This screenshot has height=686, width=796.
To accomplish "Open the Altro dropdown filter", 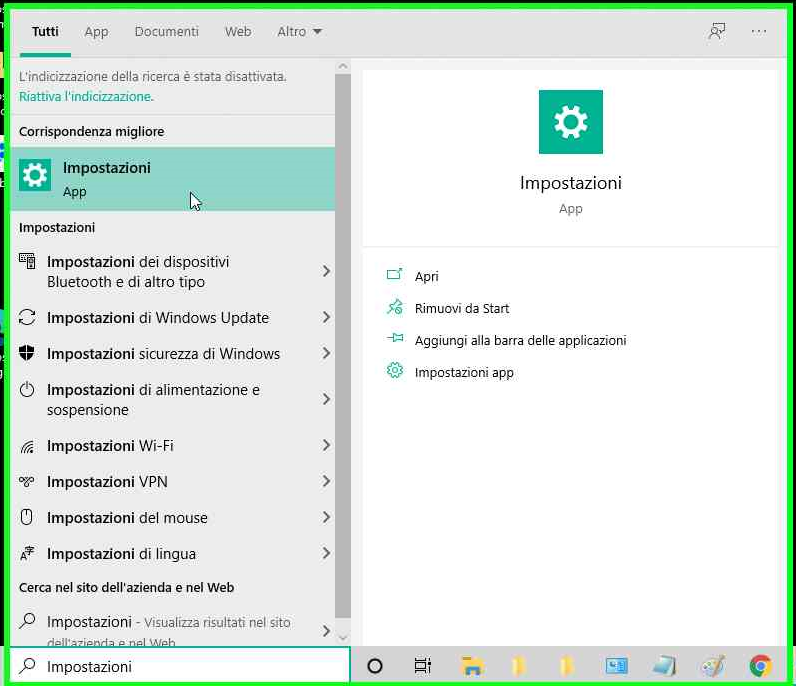I will click(299, 31).
